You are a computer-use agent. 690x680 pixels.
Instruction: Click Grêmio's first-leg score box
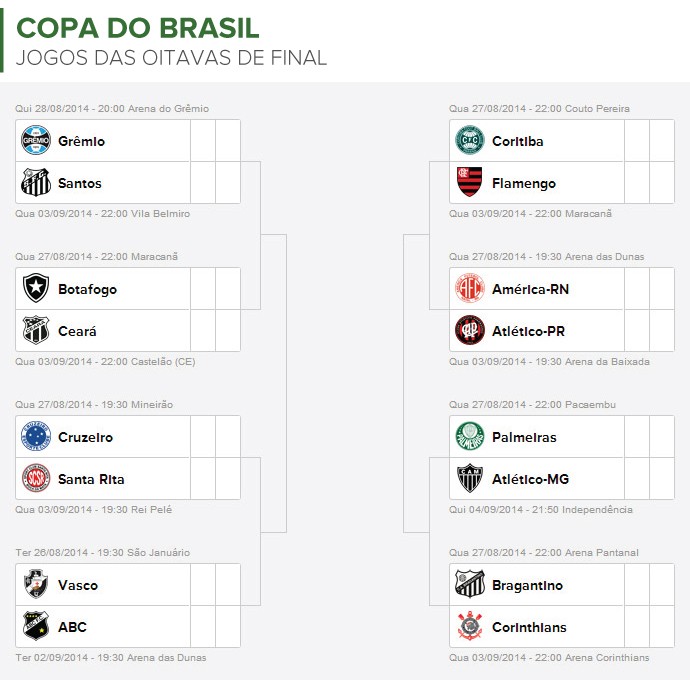click(x=203, y=141)
